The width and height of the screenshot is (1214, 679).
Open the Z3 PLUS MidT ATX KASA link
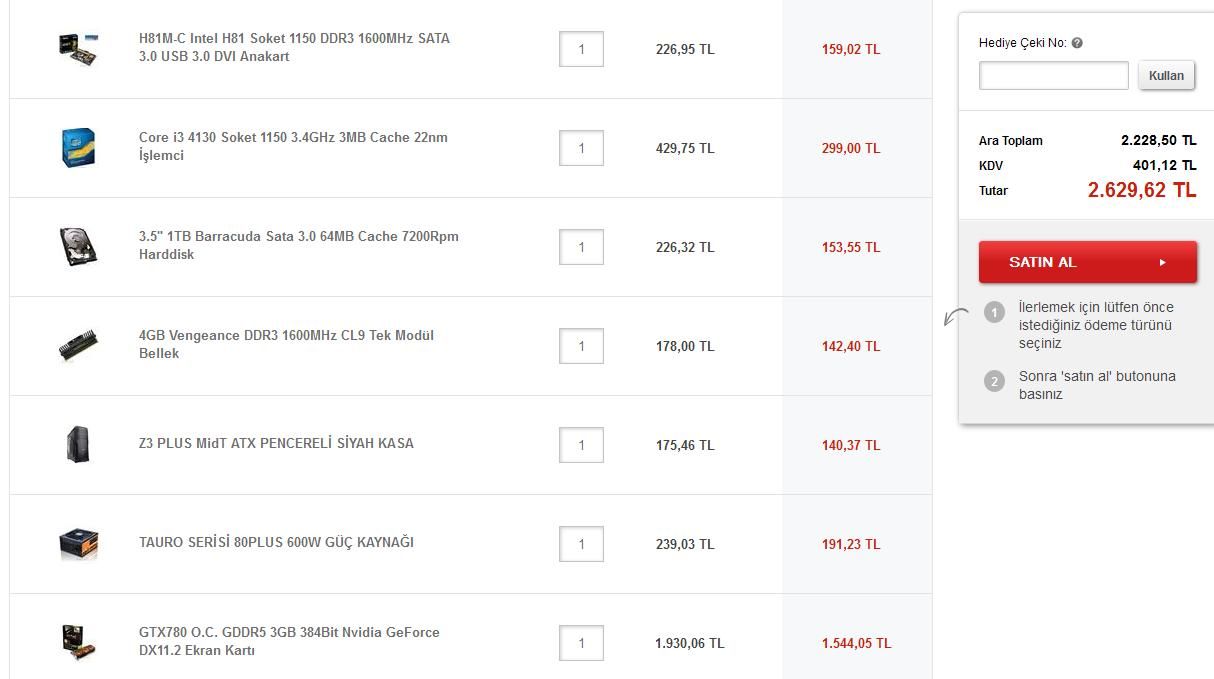tap(276, 443)
